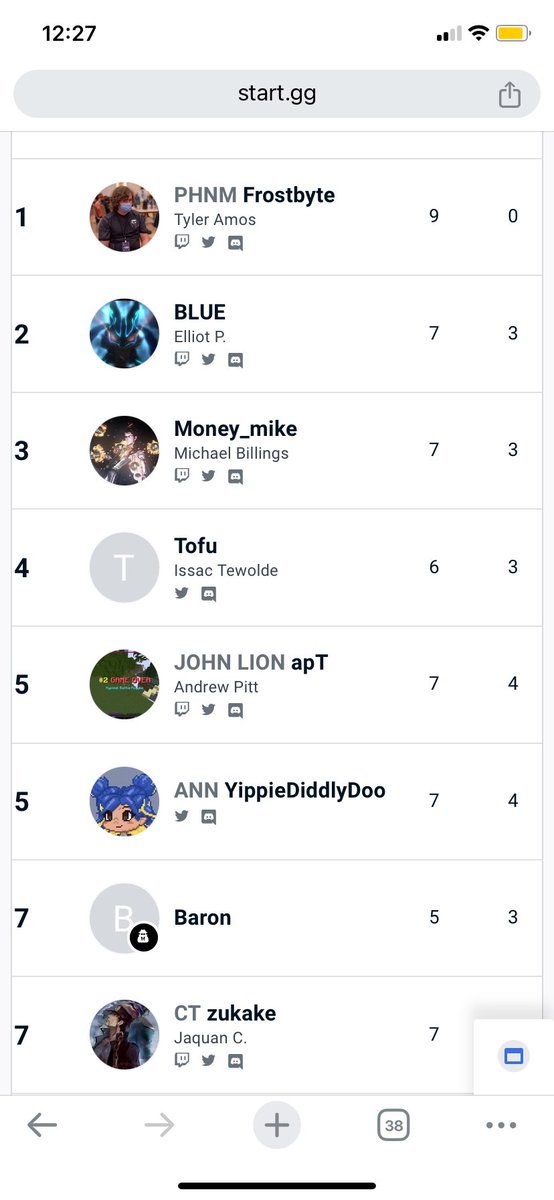Tap the start.gg address bar
The image size is (554, 1200).
(277, 95)
